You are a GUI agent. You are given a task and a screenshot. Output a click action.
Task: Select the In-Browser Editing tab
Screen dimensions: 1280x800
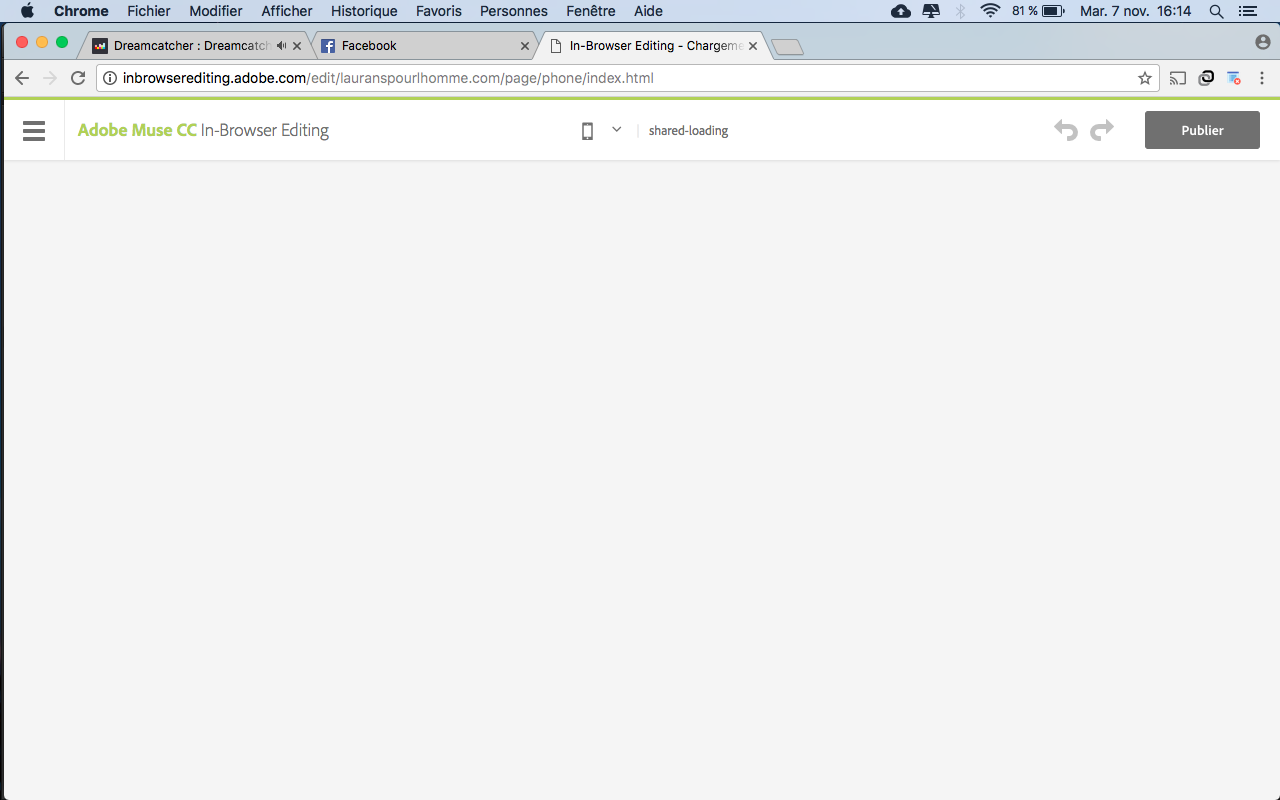pyautogui.click(x=656, y=46)
